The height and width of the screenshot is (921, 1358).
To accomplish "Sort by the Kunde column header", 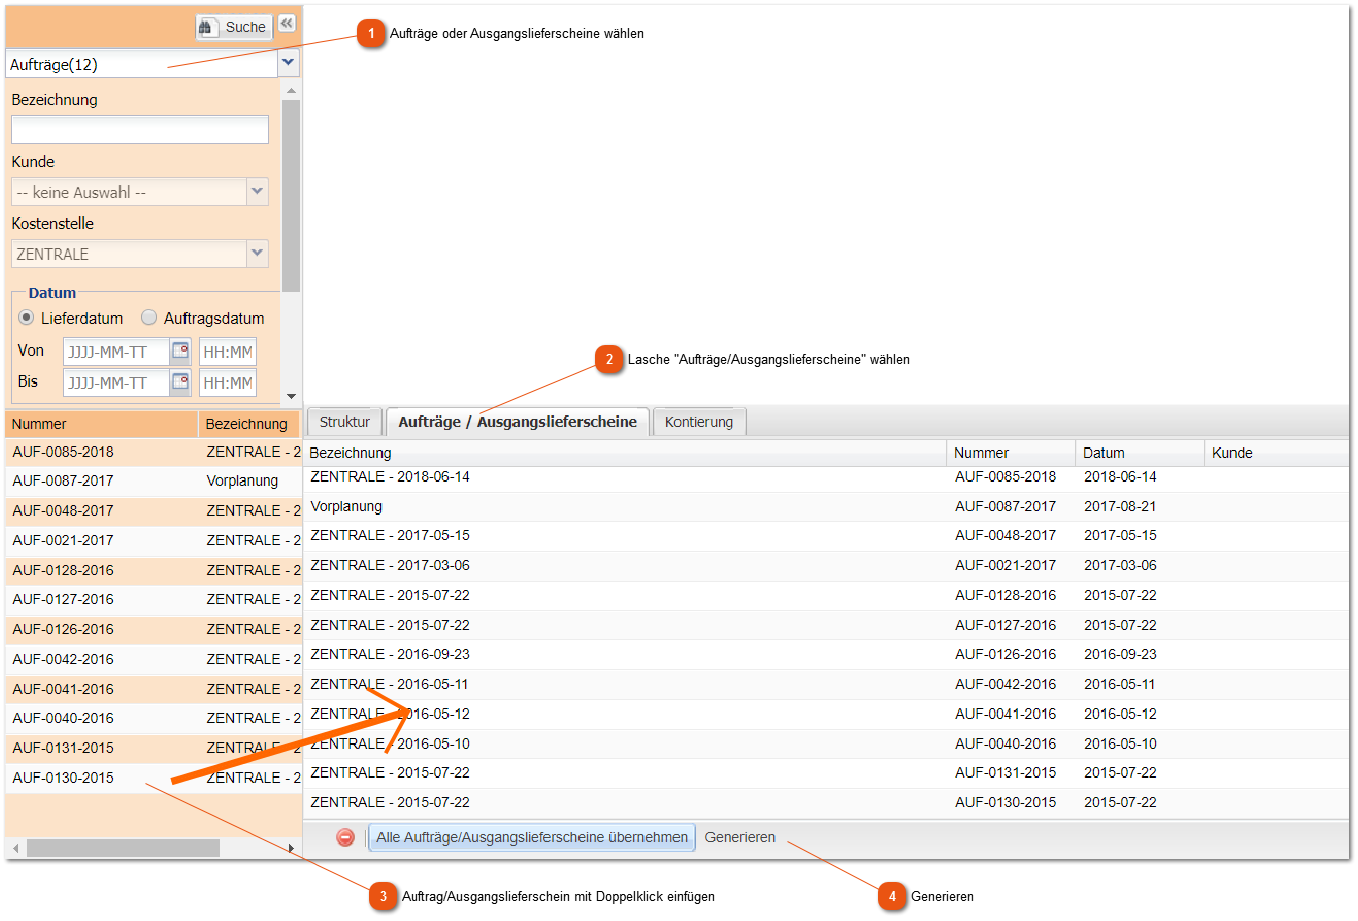I will tap(1276, 453).
